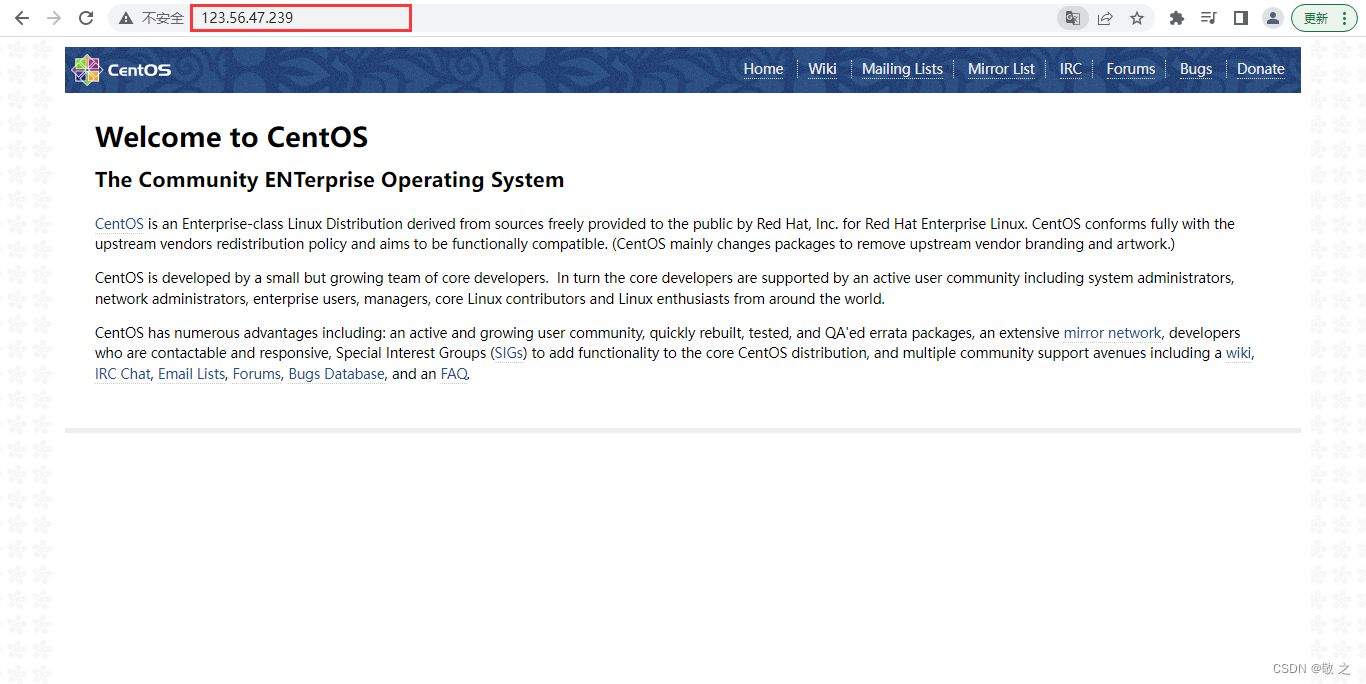Follow the Email Lists link
This screenshot has height=684, width=1366.
click(191, 374)
